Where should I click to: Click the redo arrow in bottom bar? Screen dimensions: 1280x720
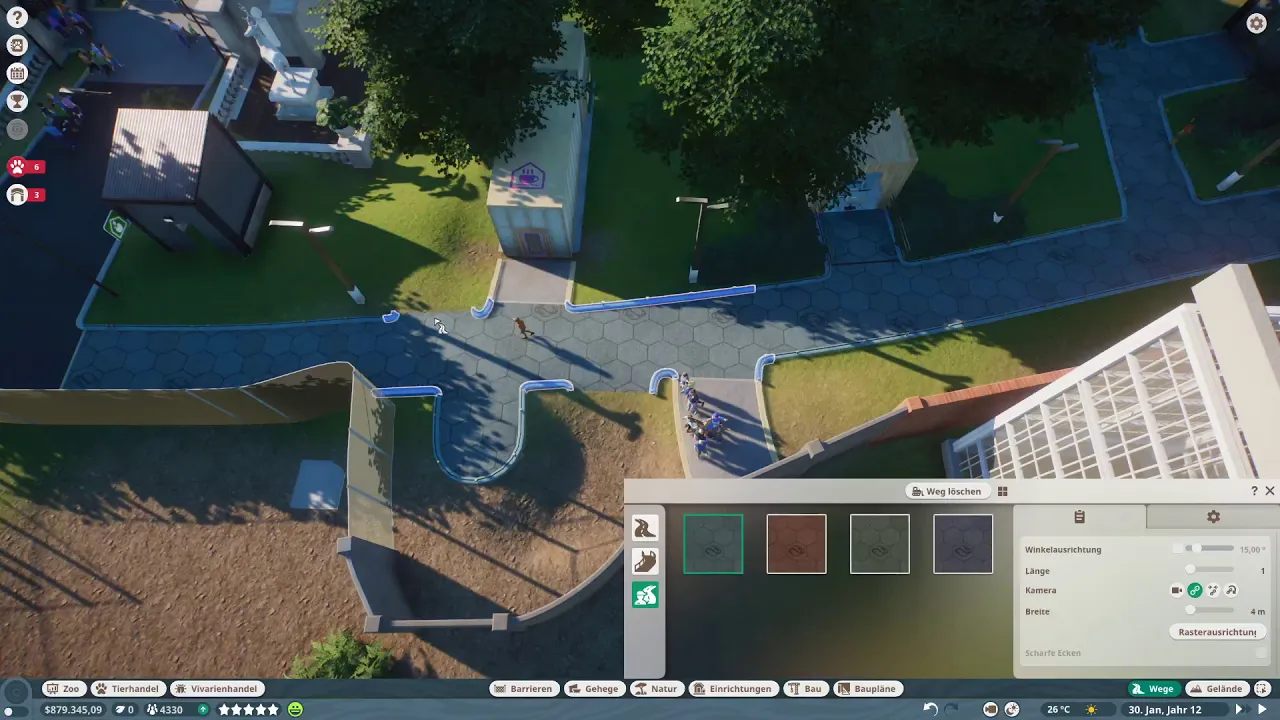pos(951,709)
